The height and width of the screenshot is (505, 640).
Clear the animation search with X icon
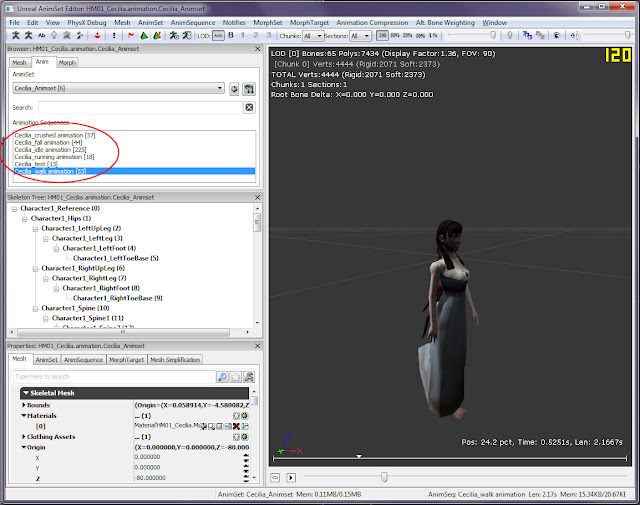tap(249, 107)
